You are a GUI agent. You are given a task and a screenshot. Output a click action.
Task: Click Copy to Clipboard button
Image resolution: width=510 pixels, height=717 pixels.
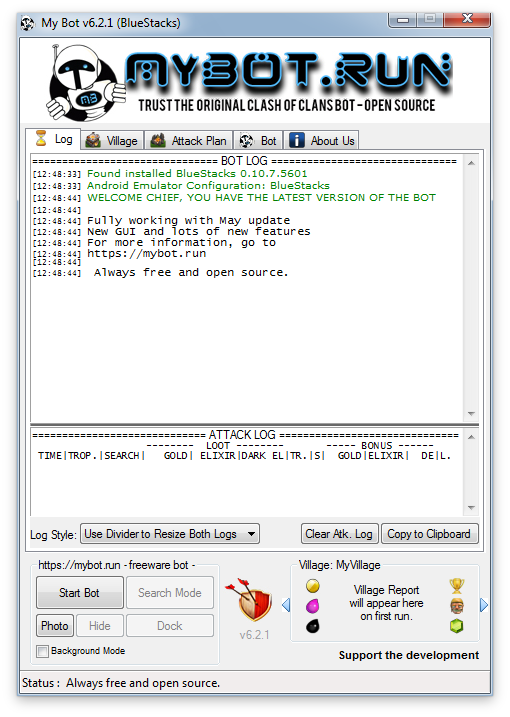[x=429, y=534]
